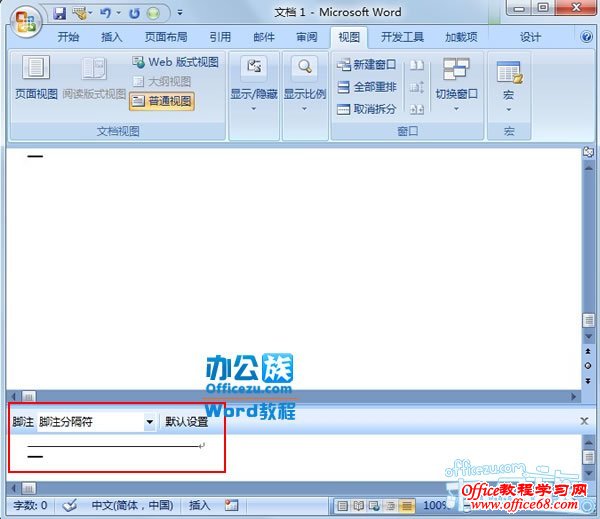Save the document with the floppy disk icon
600x519 pixels.
coord(59,13)
